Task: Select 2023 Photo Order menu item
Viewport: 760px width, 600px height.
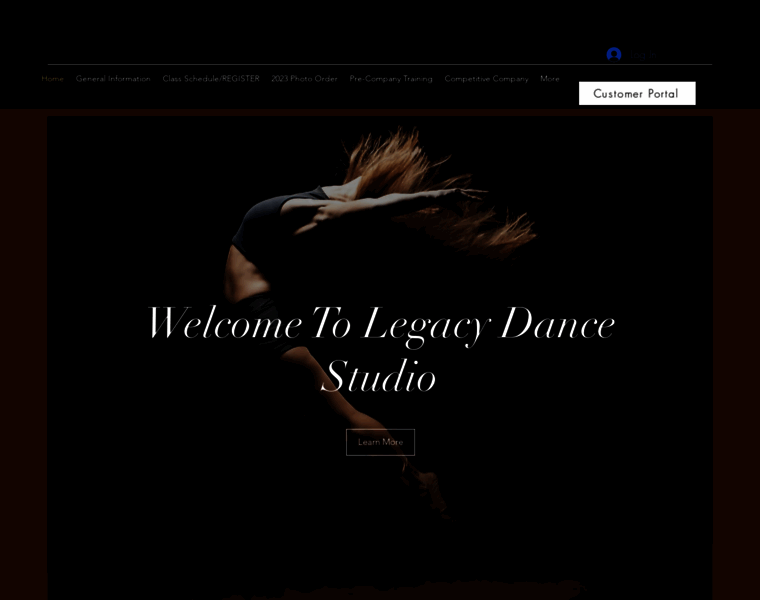Action: pos(304,79)
